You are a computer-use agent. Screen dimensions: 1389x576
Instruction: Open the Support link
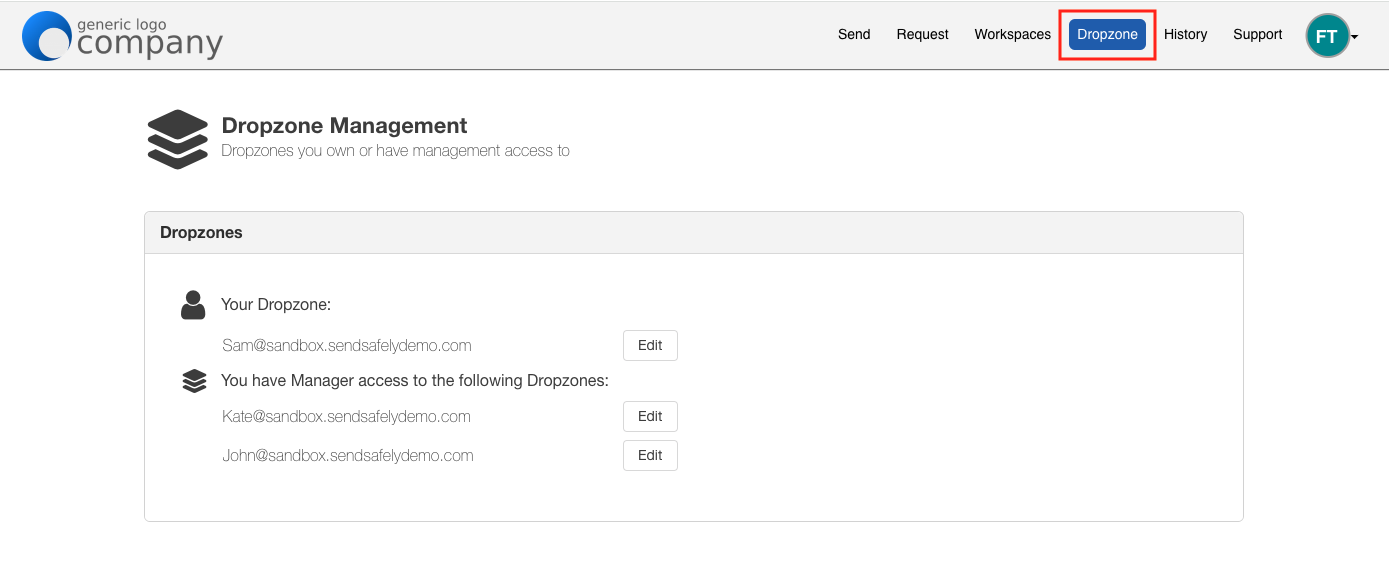pyautogui.click(x=1257, y=34)
